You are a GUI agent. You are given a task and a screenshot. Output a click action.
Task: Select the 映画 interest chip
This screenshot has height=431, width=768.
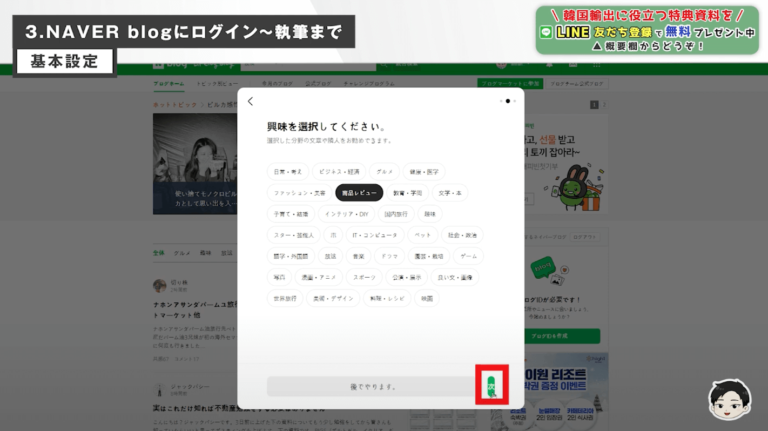(x=427, y=298)
